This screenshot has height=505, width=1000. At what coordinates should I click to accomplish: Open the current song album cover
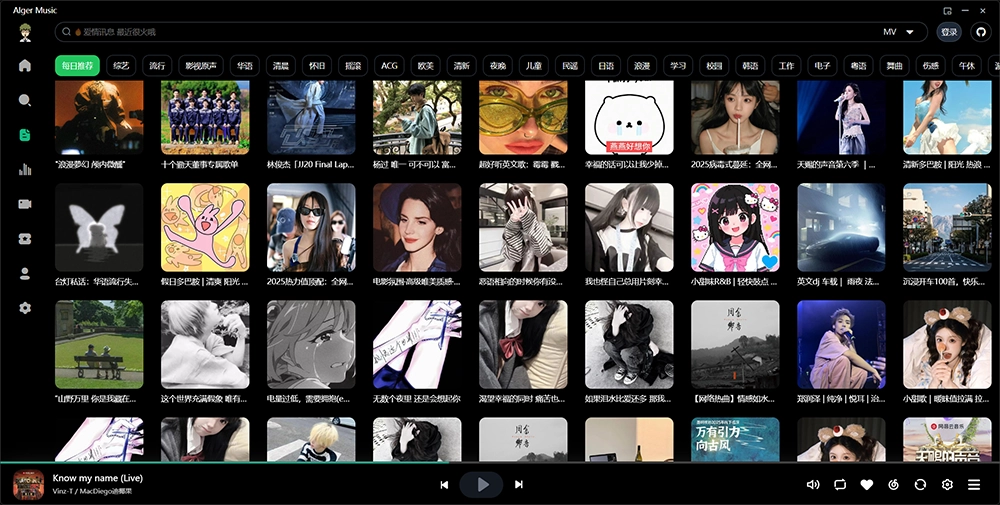point(29,485)
